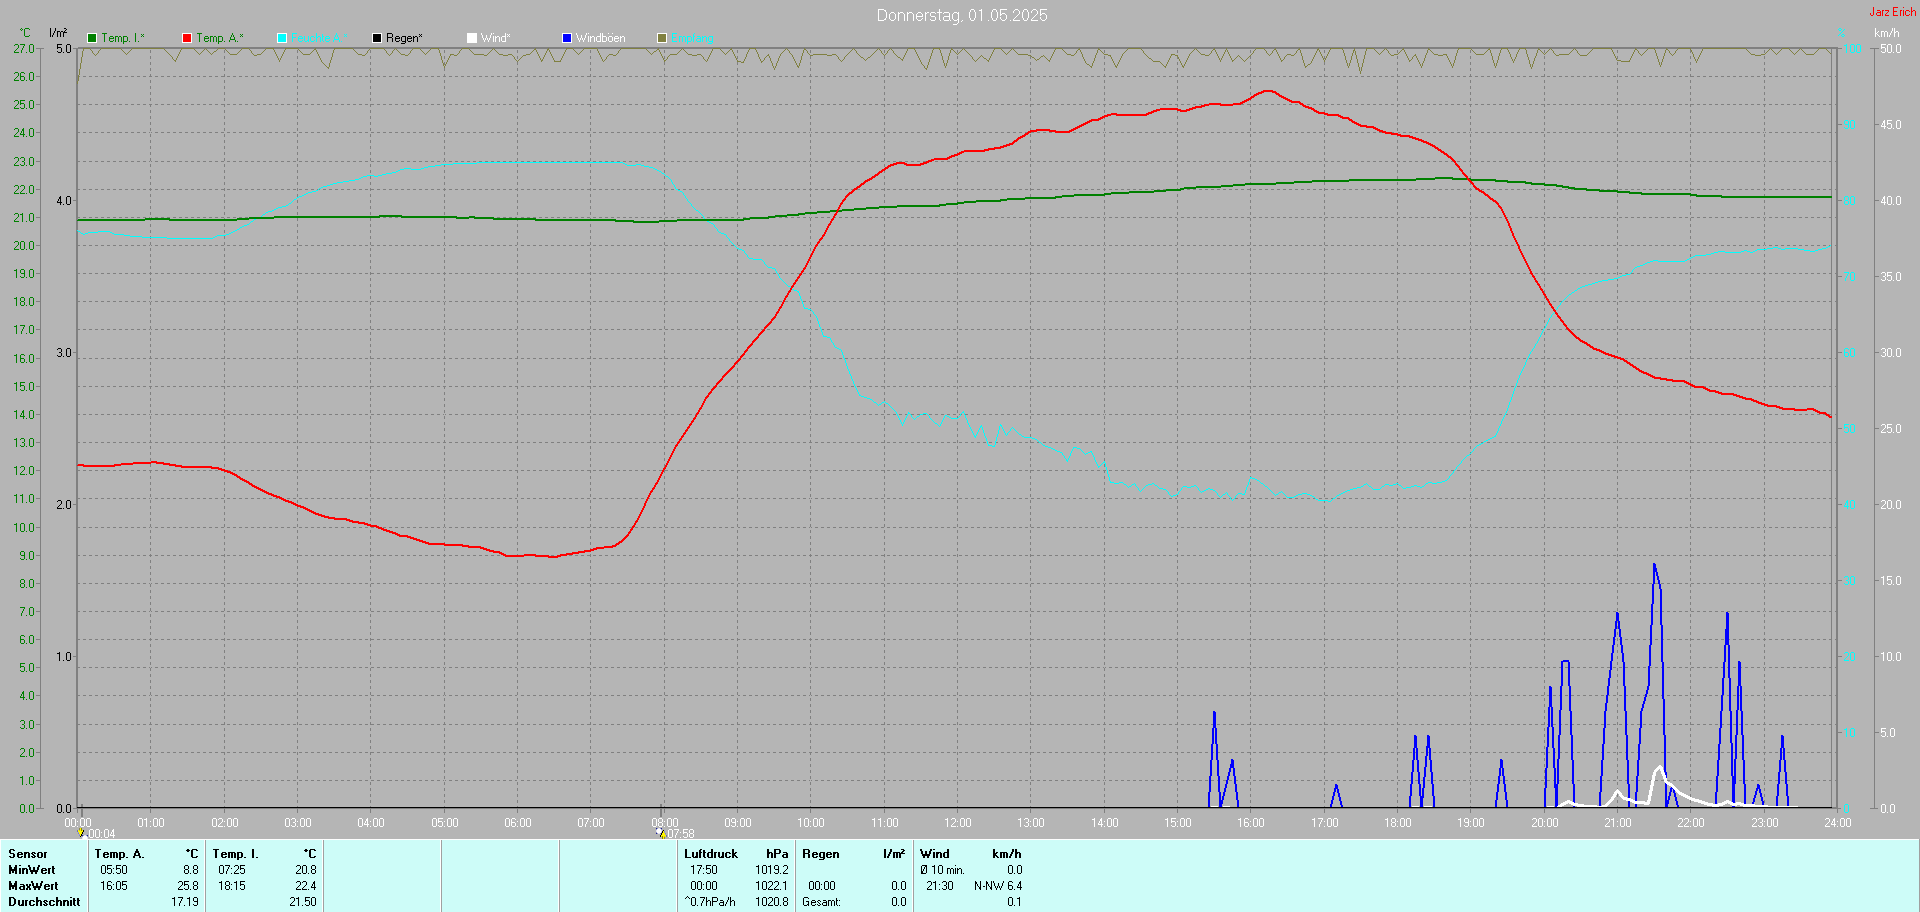Click the '^0.7hPa/h' pressure trend value

(710, 902)
